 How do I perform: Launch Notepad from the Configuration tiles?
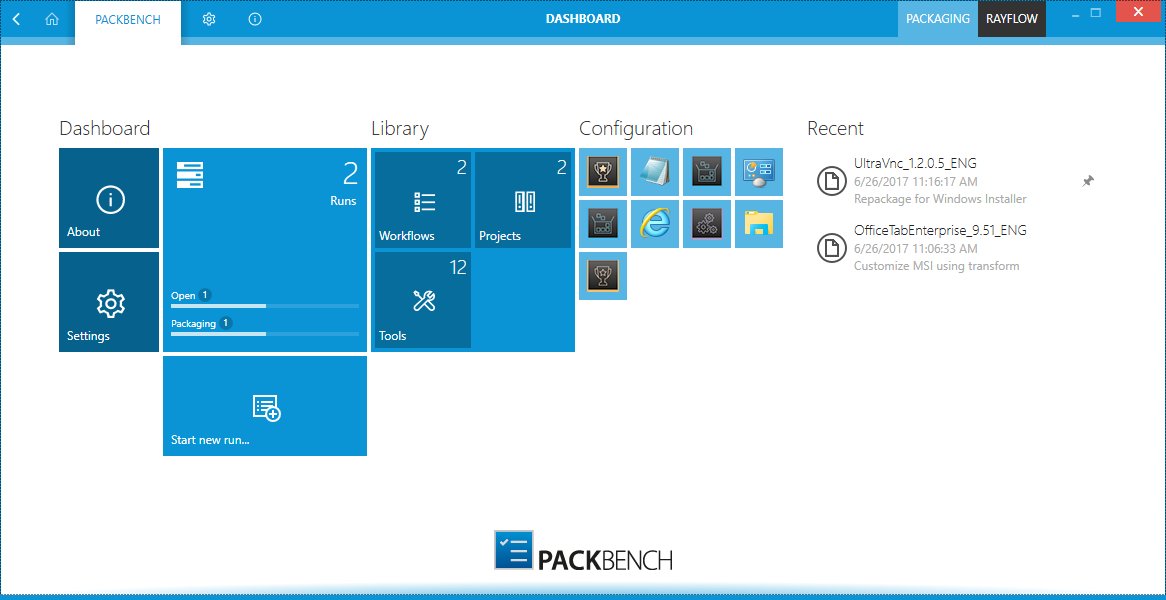pos(655,172)
